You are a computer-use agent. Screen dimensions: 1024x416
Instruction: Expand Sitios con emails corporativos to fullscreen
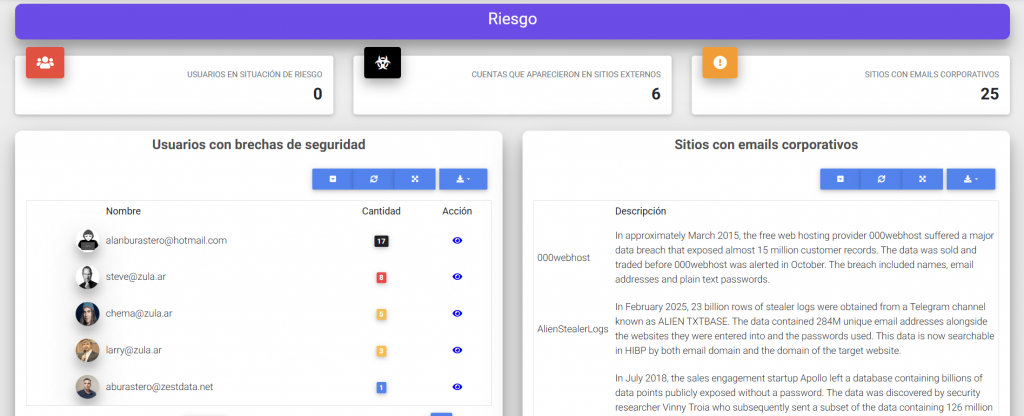pyautogui.click(x=922, y=179)
